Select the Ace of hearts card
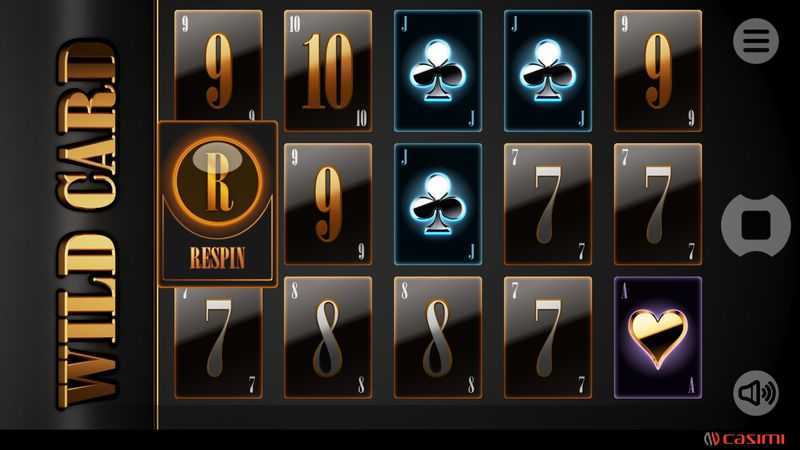Image resolution: width=800 pixels, height=450 pixels. tap(658, 338)
